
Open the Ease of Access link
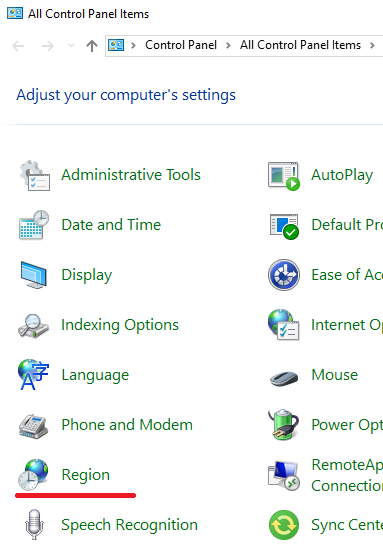tap(347, 275)
